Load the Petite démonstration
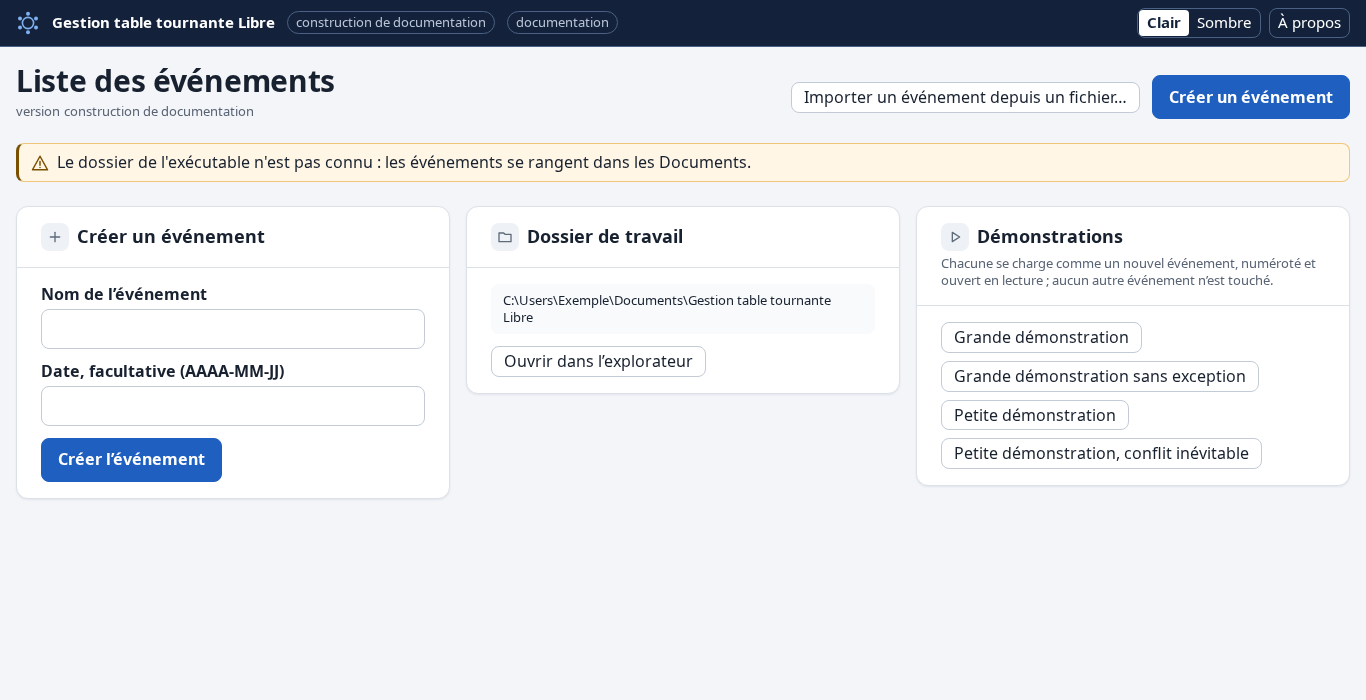The image size is (1366, 700). pos(1034,415)
